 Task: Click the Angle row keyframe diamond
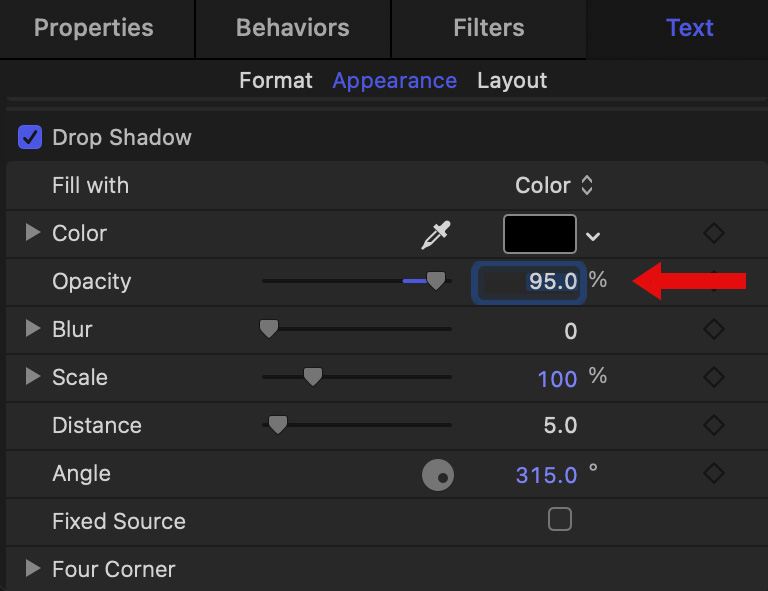[713, 473]
